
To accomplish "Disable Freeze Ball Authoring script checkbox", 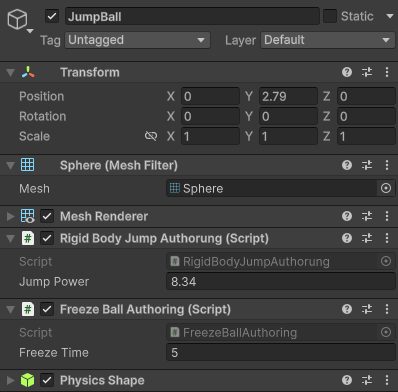I will (x=47, y=309).
